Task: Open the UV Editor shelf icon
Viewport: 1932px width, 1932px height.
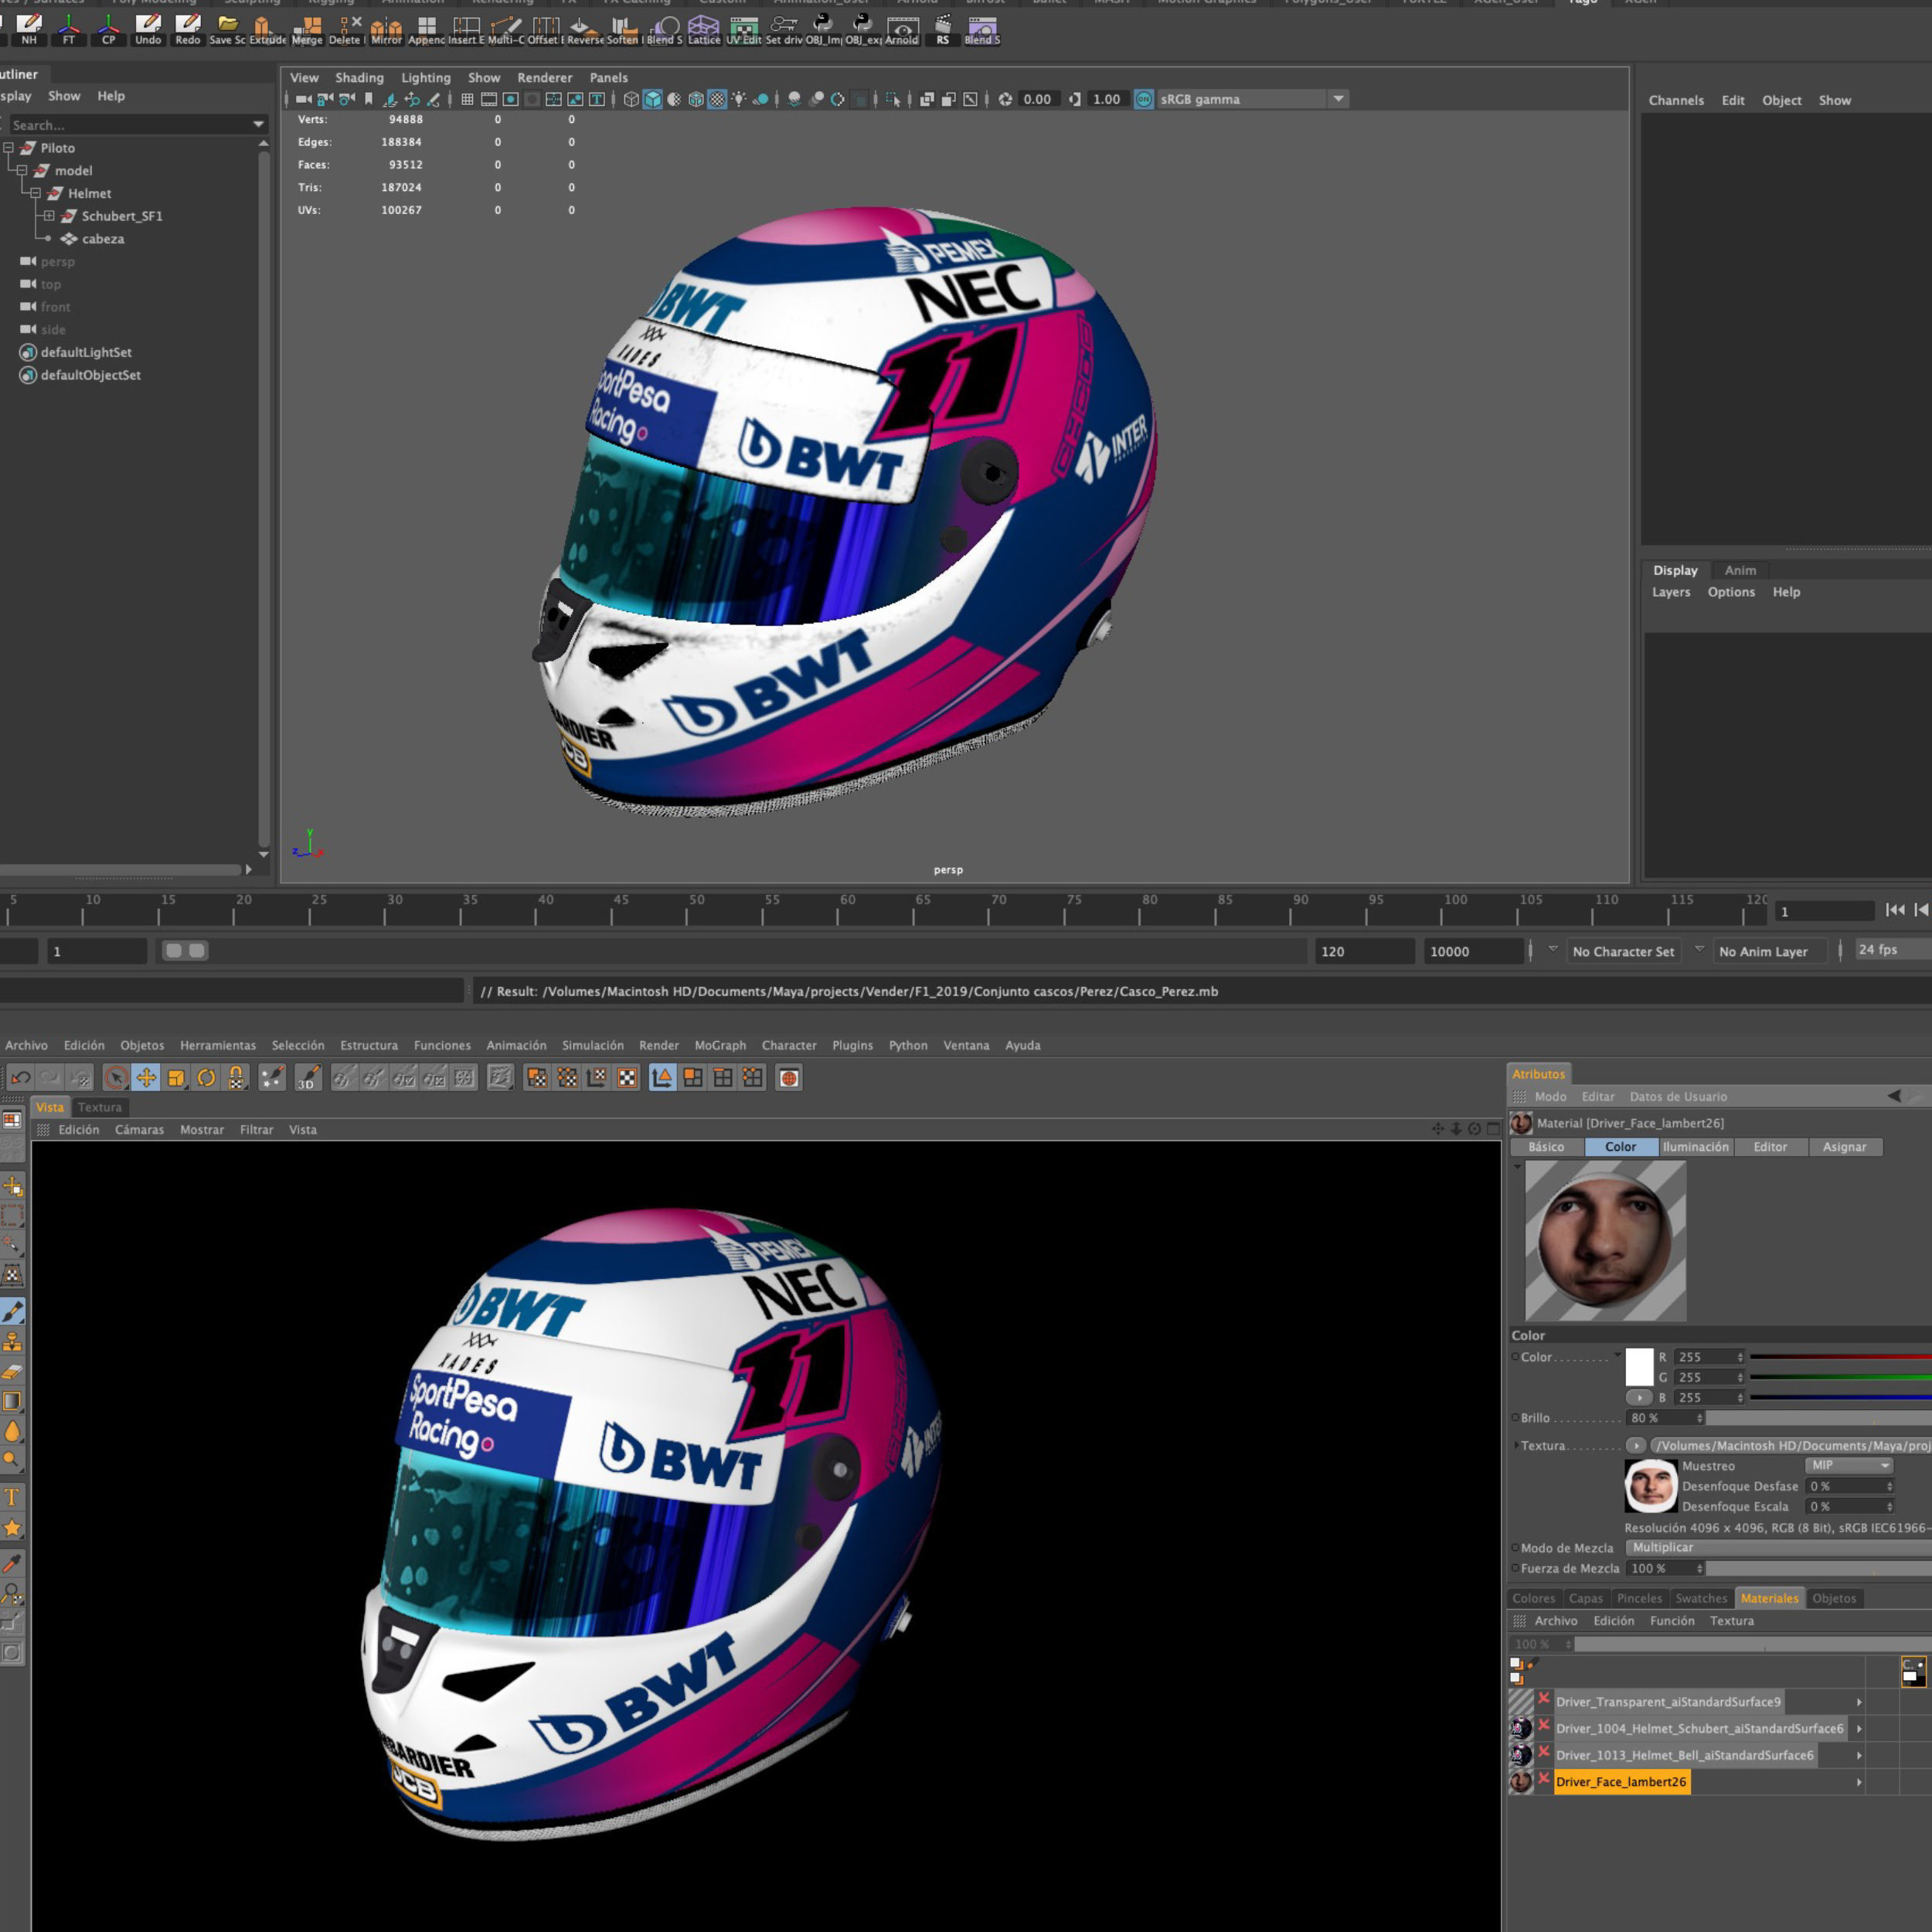Action: point(743,29)
